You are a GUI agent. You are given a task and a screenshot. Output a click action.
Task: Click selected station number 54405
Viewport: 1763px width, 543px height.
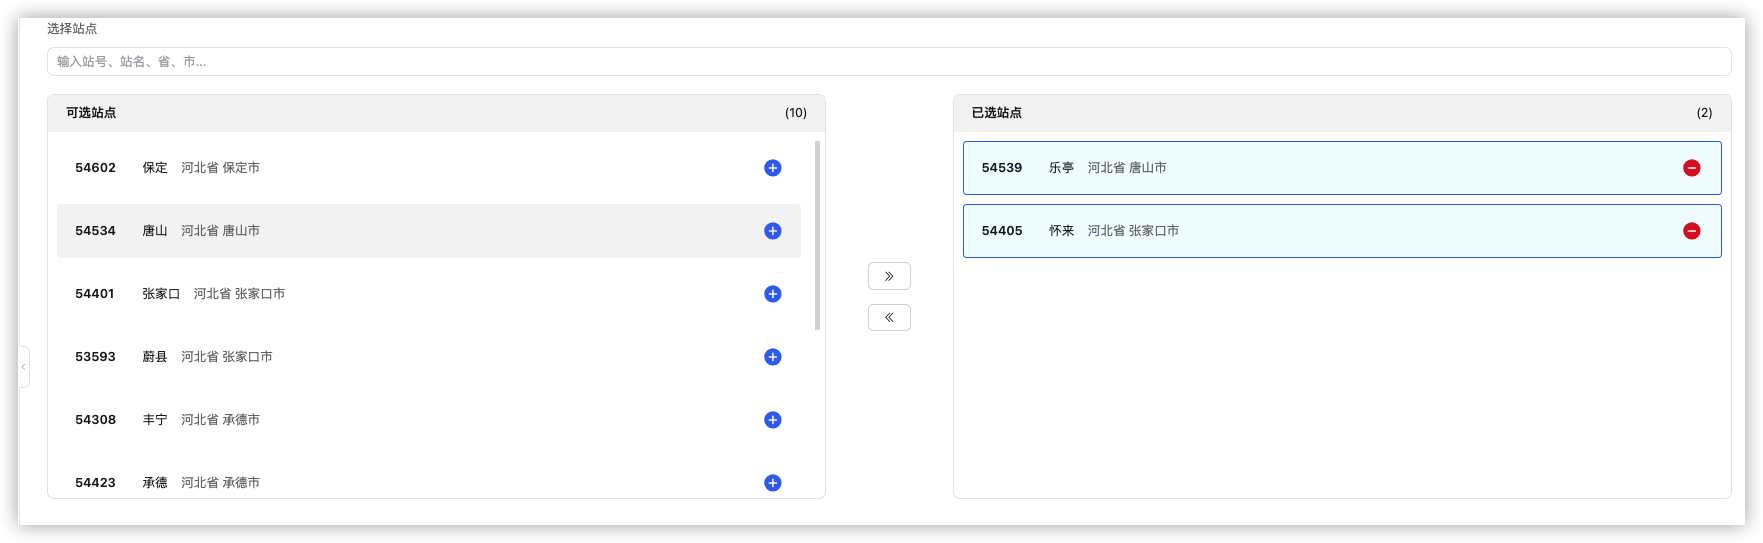[x=1002, y=231]
